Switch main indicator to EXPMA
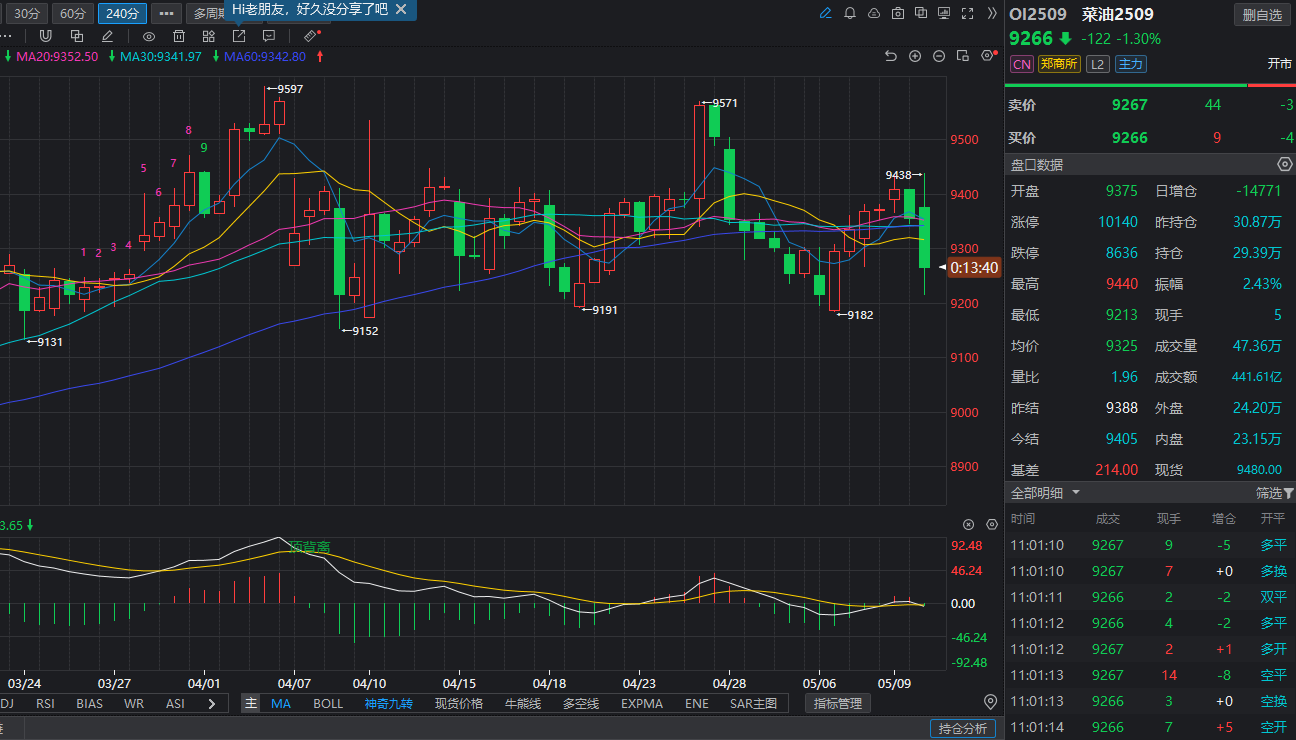This screenshot has height=740, width=1296. [642, 703]
